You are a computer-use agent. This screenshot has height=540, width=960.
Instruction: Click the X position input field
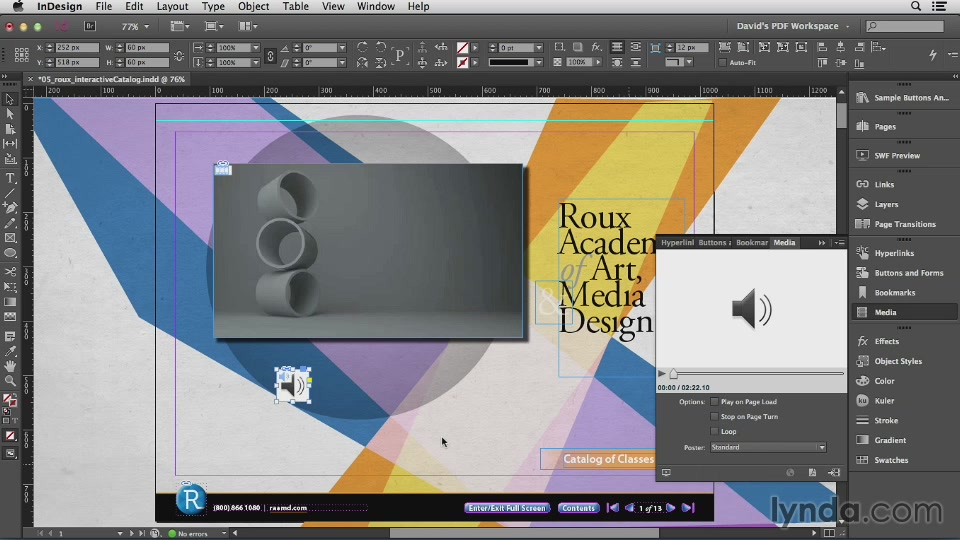(x=77, y=48)
